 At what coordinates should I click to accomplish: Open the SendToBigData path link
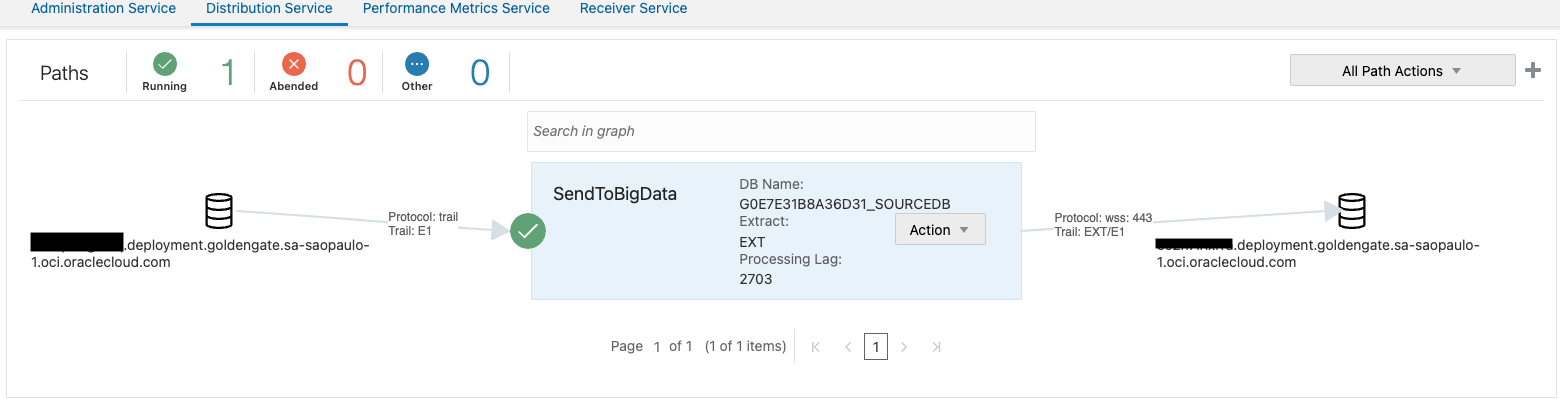click(615, 194)
